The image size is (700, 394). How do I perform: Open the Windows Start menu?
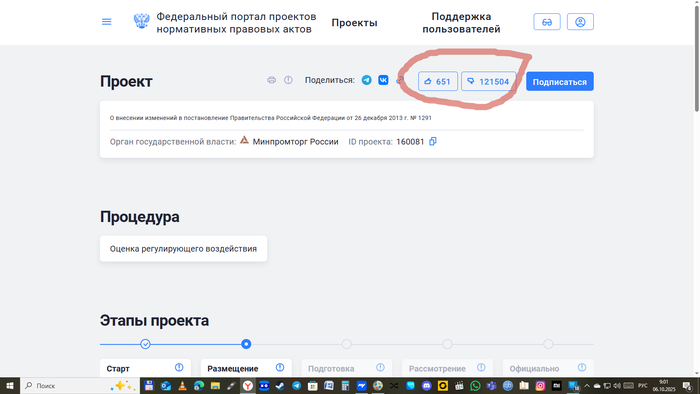[x=10, y=386]
